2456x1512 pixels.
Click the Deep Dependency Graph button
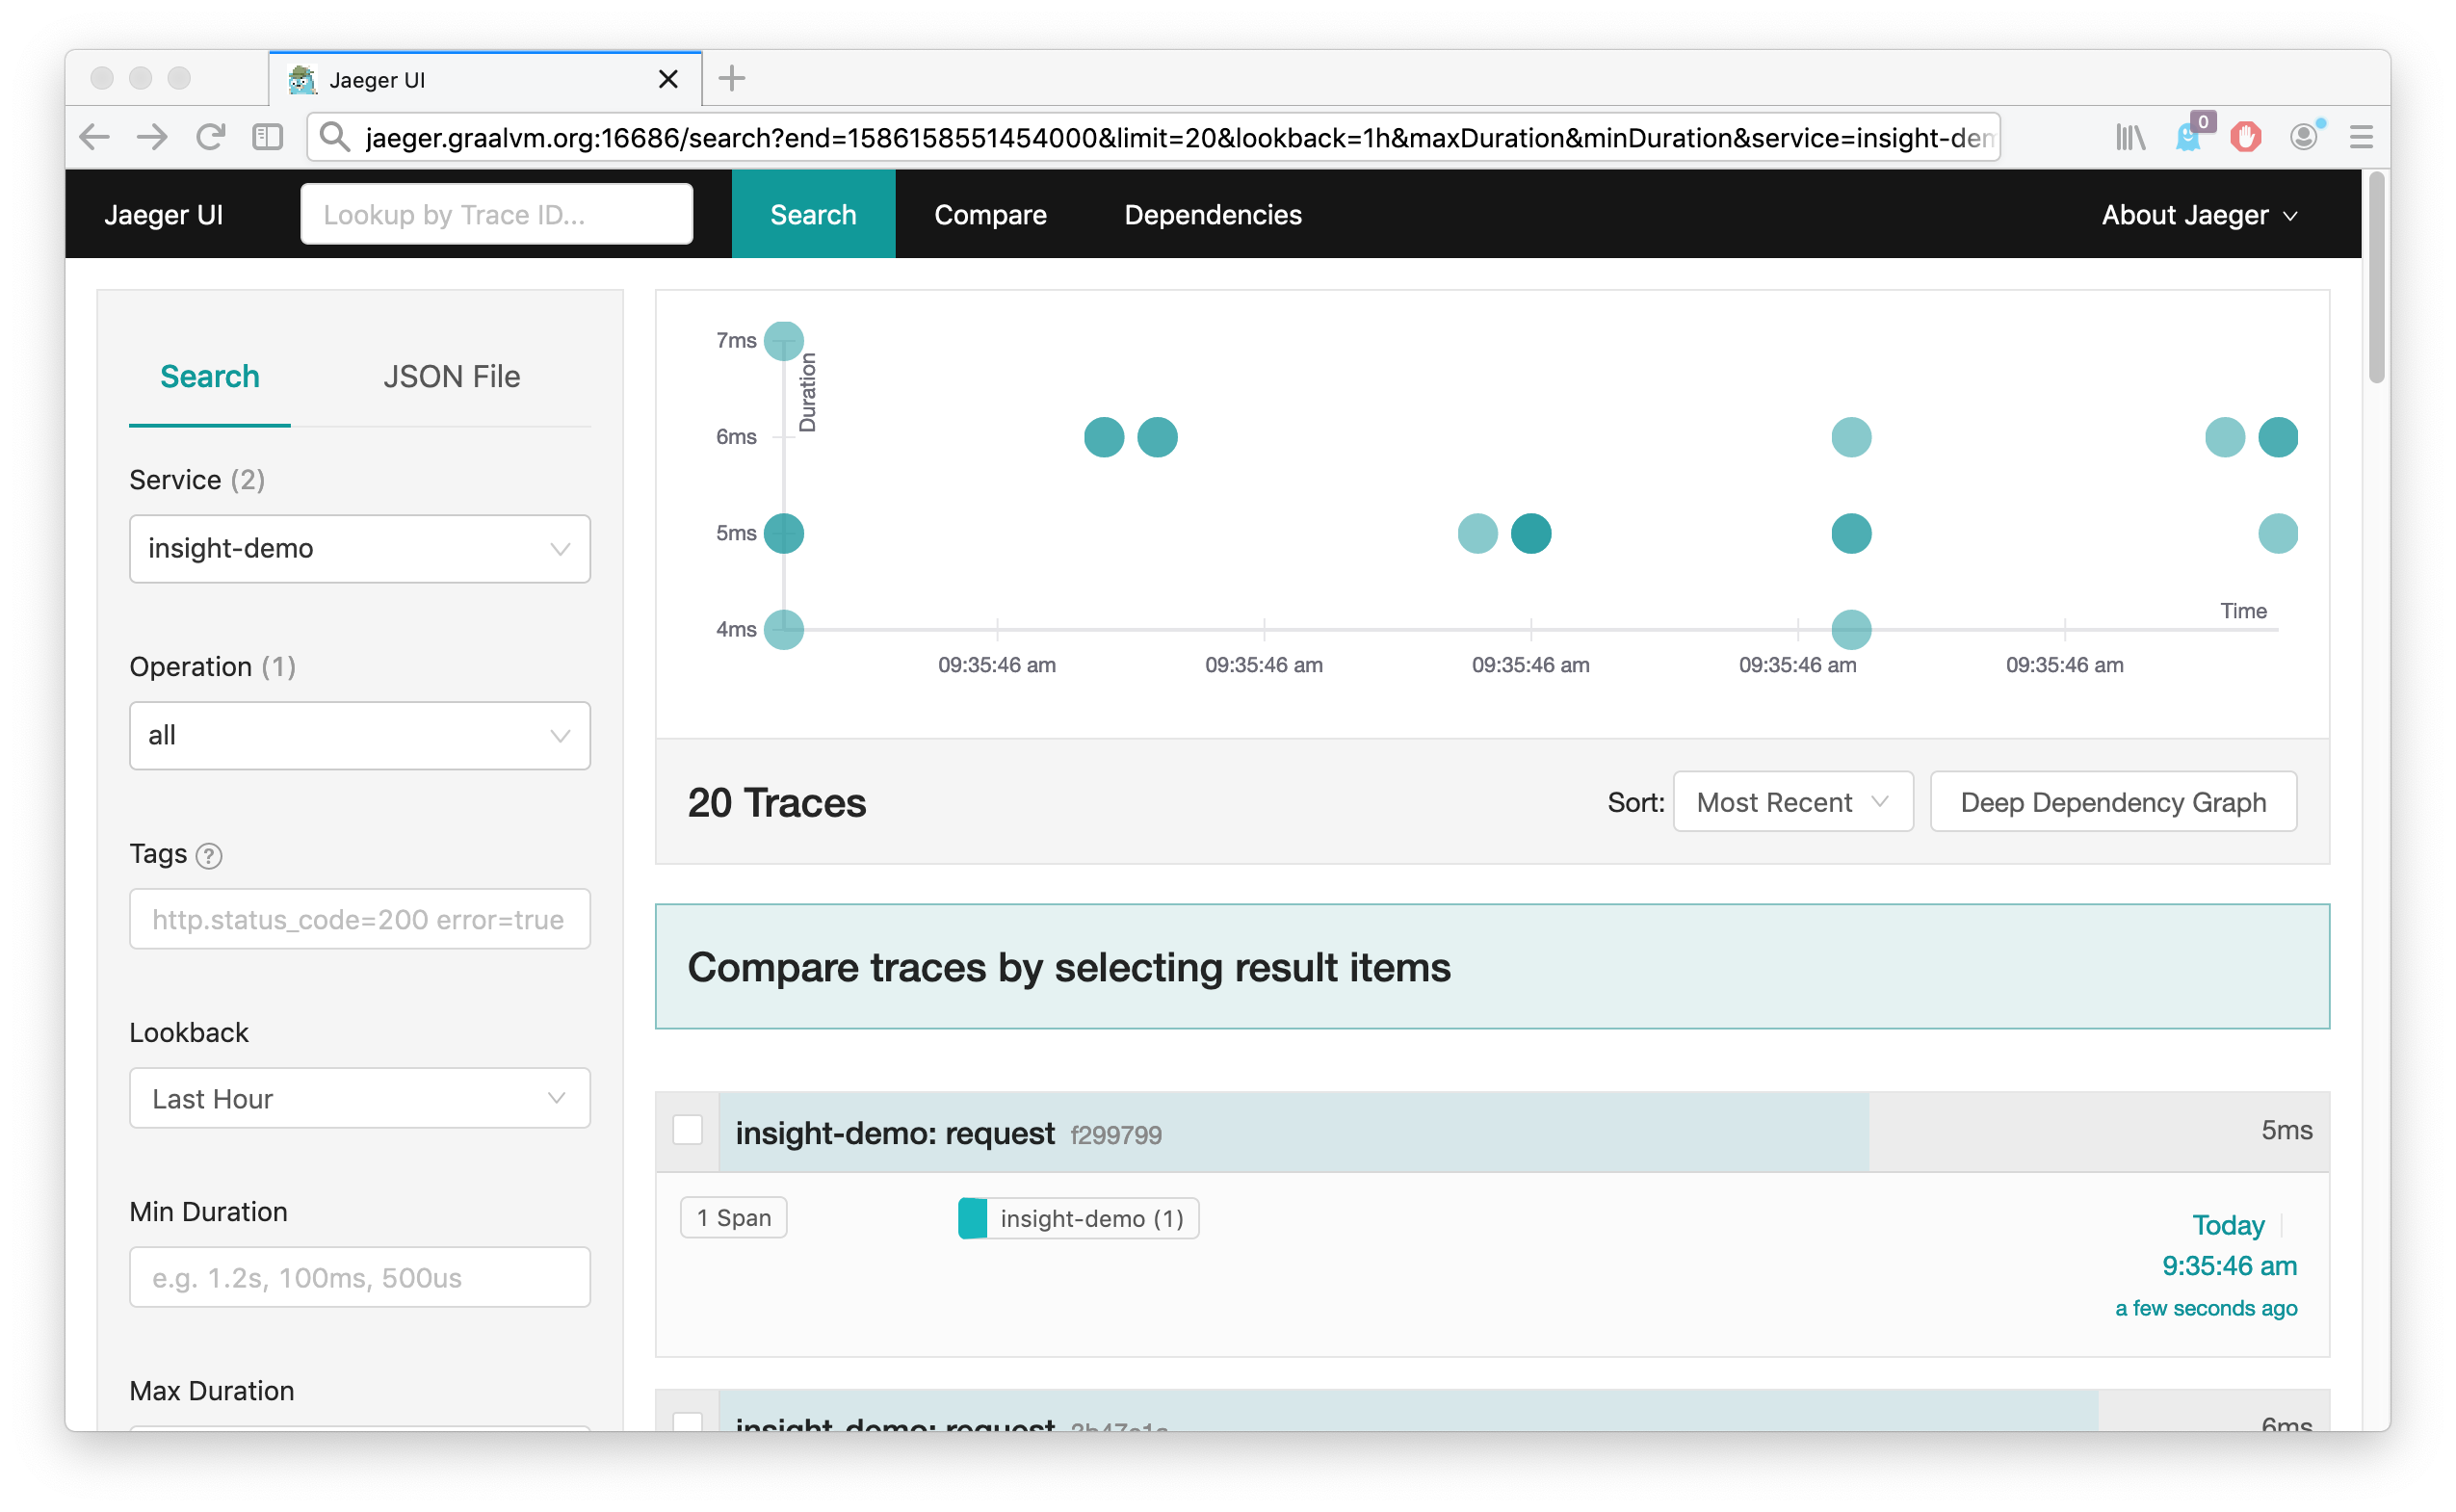point(2112,802)
